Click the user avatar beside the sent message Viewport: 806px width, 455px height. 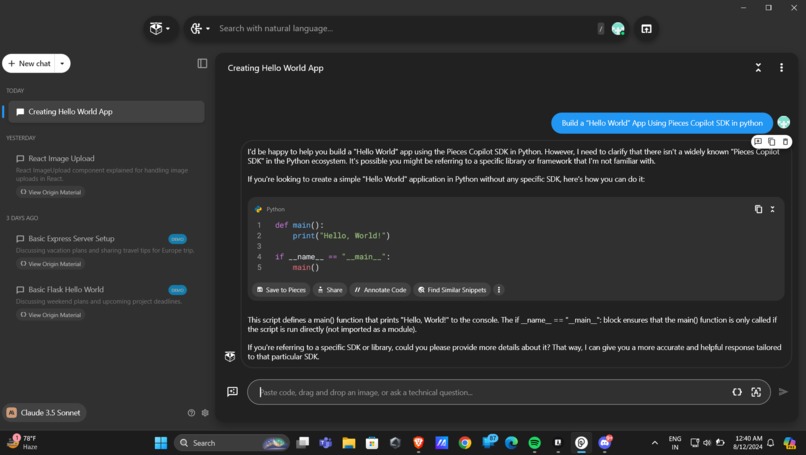(x=783, y=122)
